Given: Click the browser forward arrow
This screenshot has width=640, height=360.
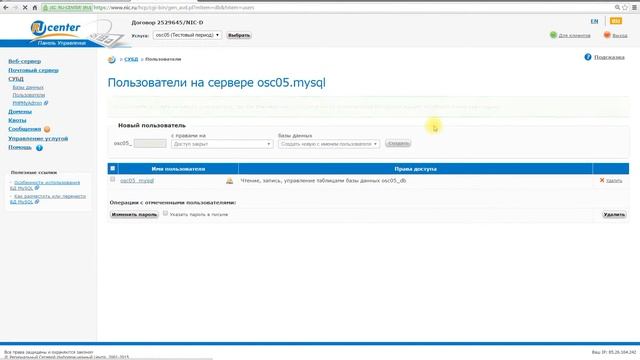Looking at the screenshot, I should click(x=16, y=8).
